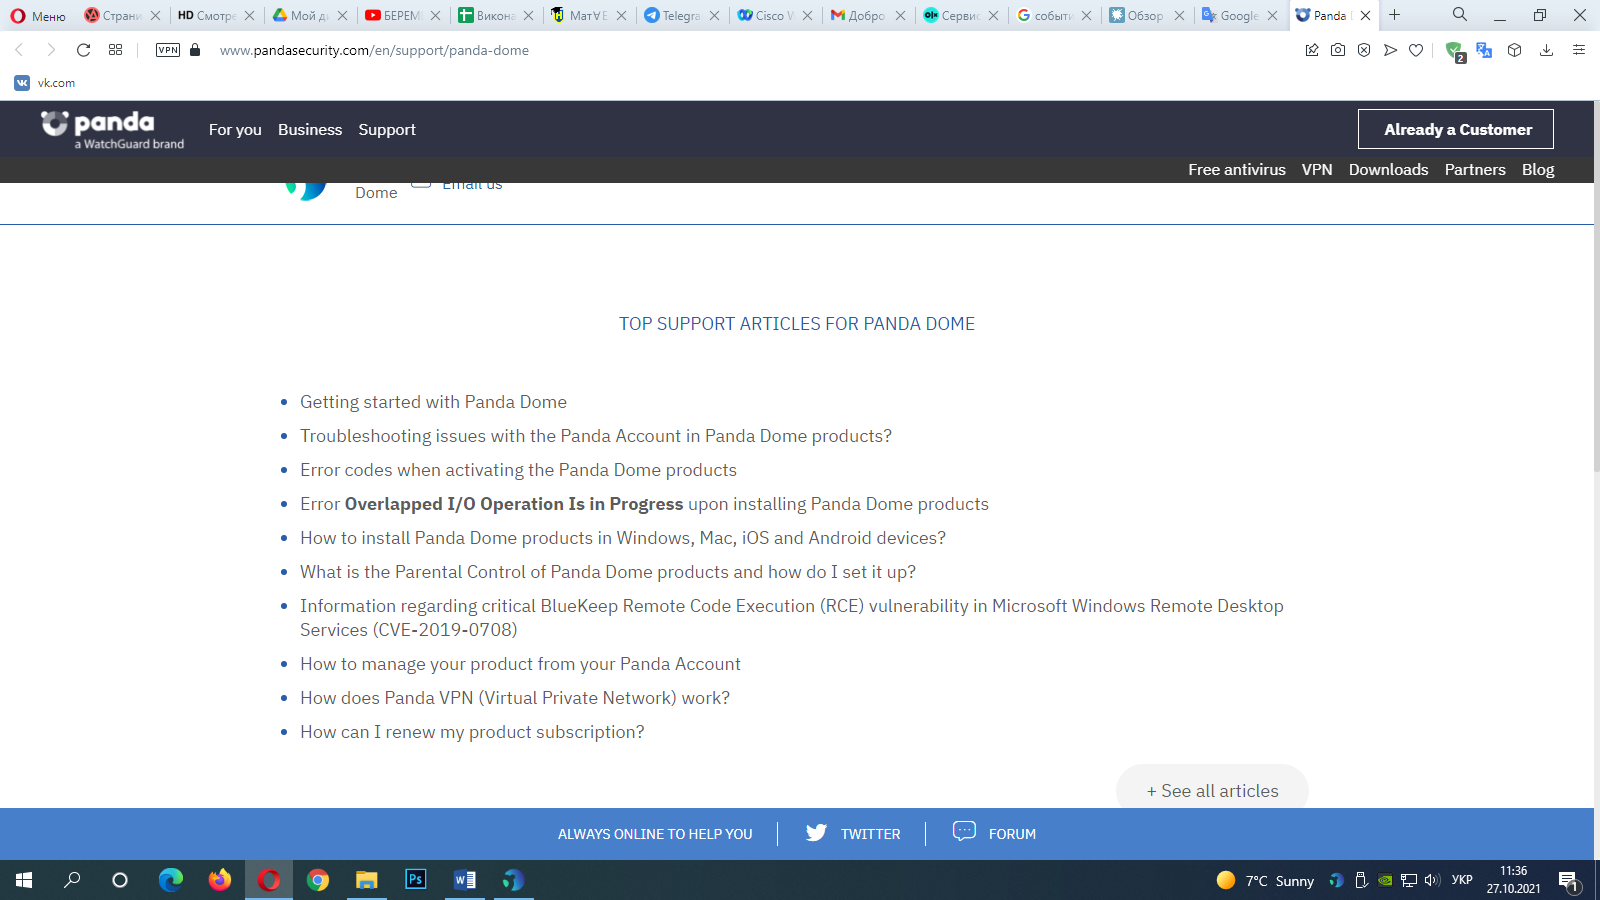Screen dimensions: 1600x900
Task: Open the Support menu
Action: click(x=387, y=130)
